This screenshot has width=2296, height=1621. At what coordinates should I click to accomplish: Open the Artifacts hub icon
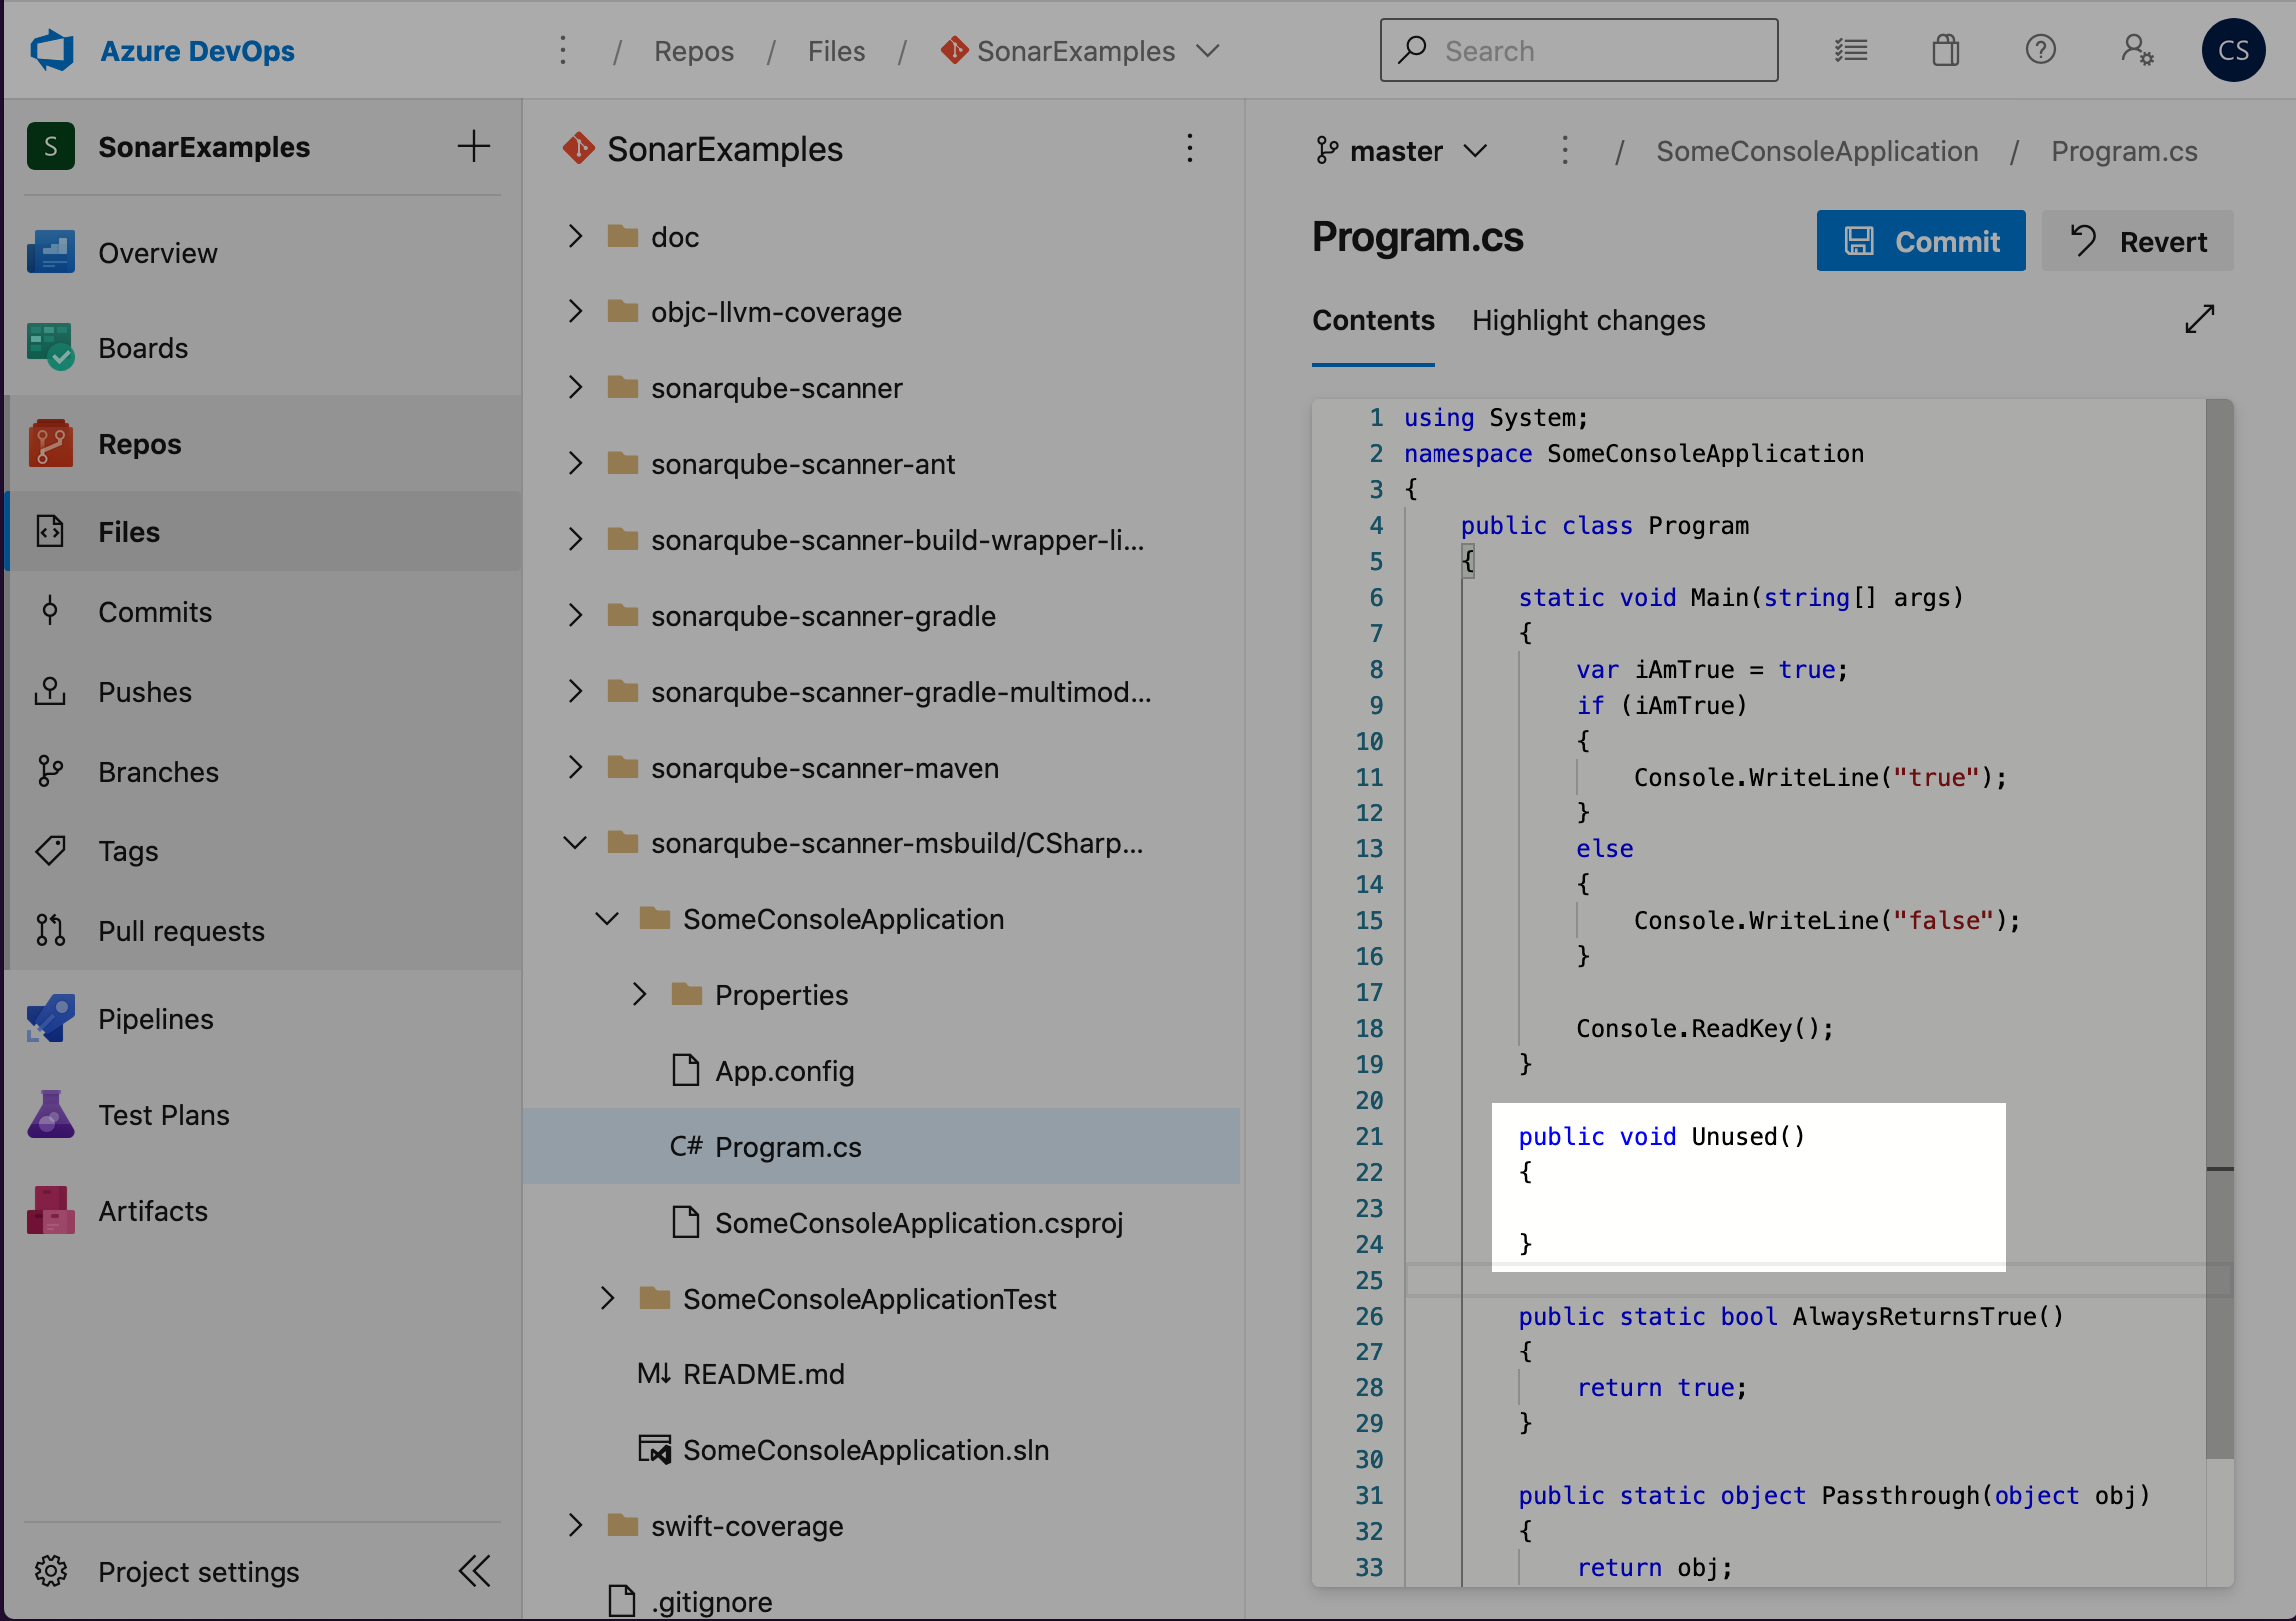(x=51, y=1210)
